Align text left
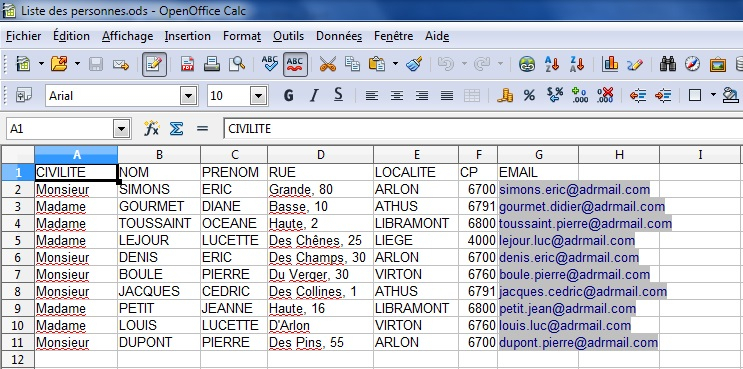743x369 pixels. pos(372,96)
